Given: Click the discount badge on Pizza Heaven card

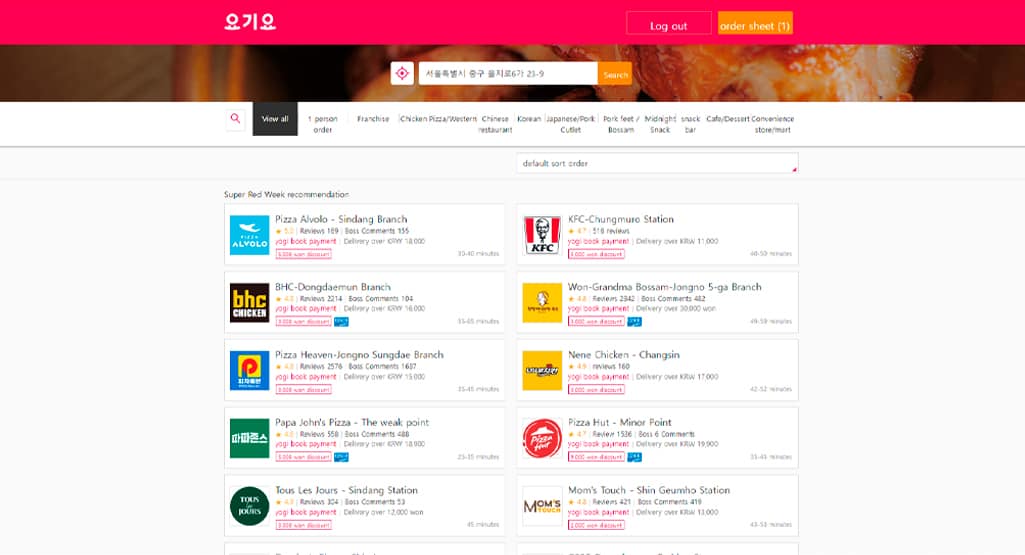Looking at the screenshot, I should tap(303, 390).
